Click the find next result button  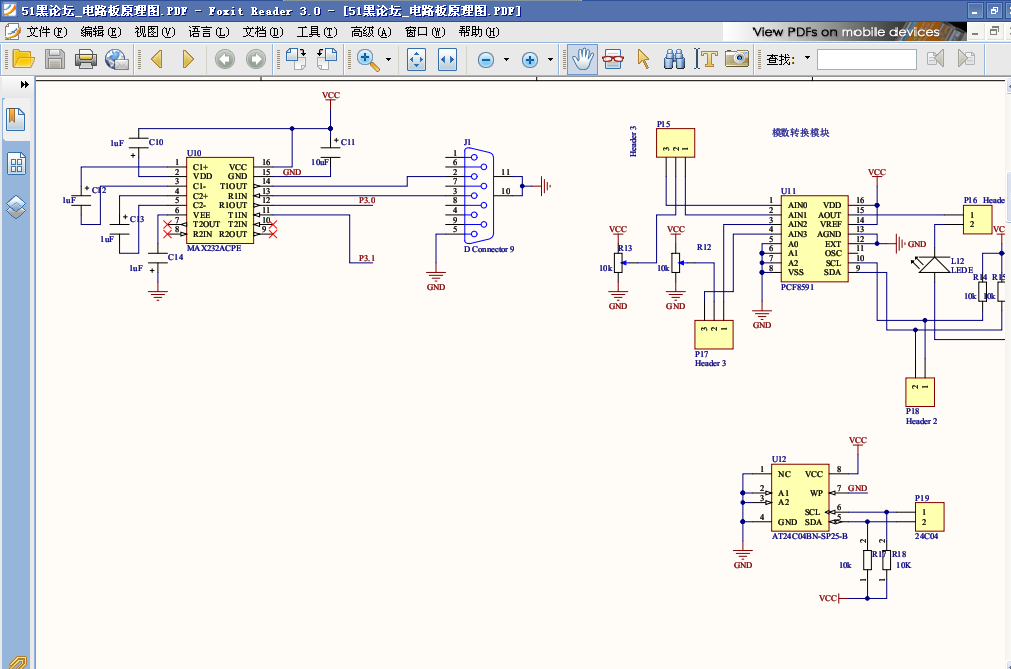pyautogui.click(x=966, y=59)
